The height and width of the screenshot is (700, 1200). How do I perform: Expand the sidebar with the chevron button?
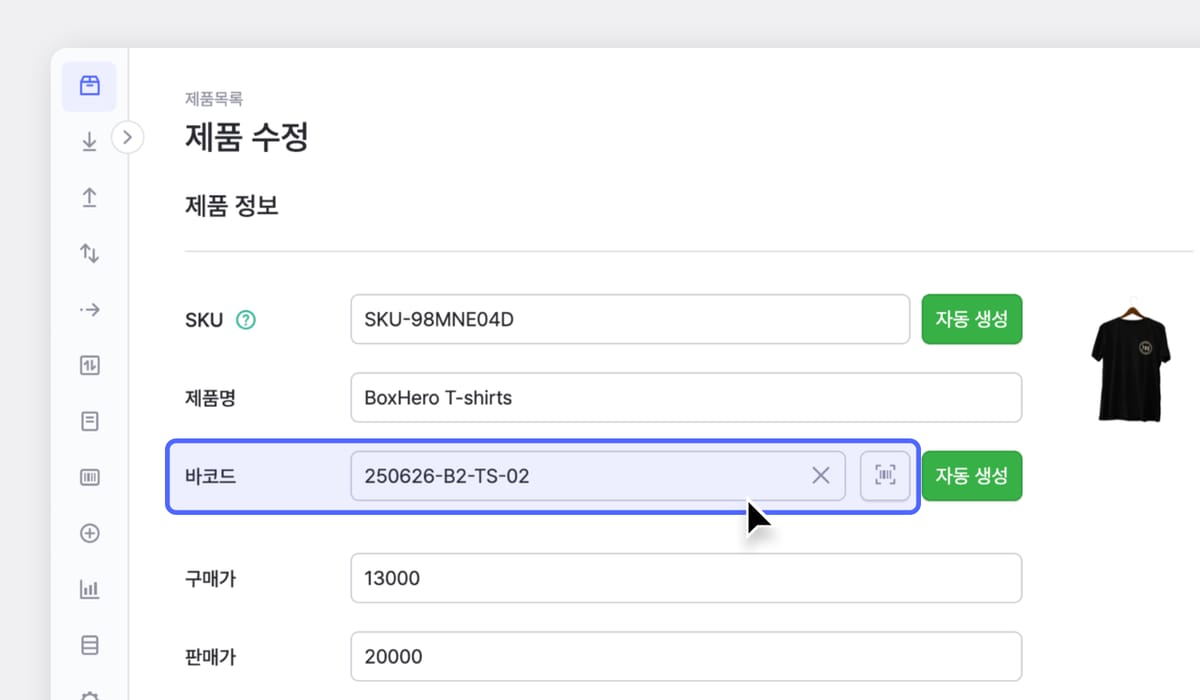tap(127, 138)
